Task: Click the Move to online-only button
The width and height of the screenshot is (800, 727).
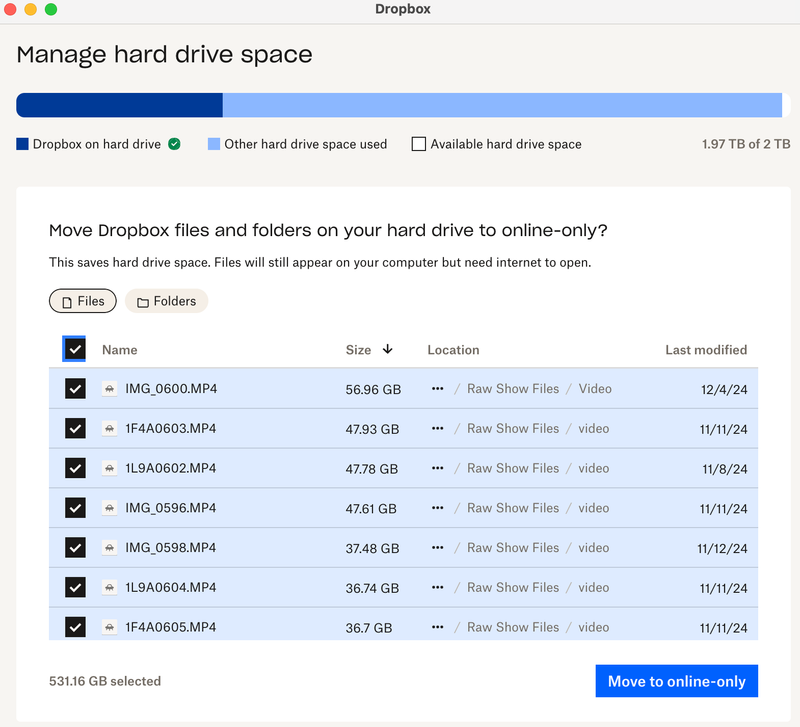Action: (676, 681)
